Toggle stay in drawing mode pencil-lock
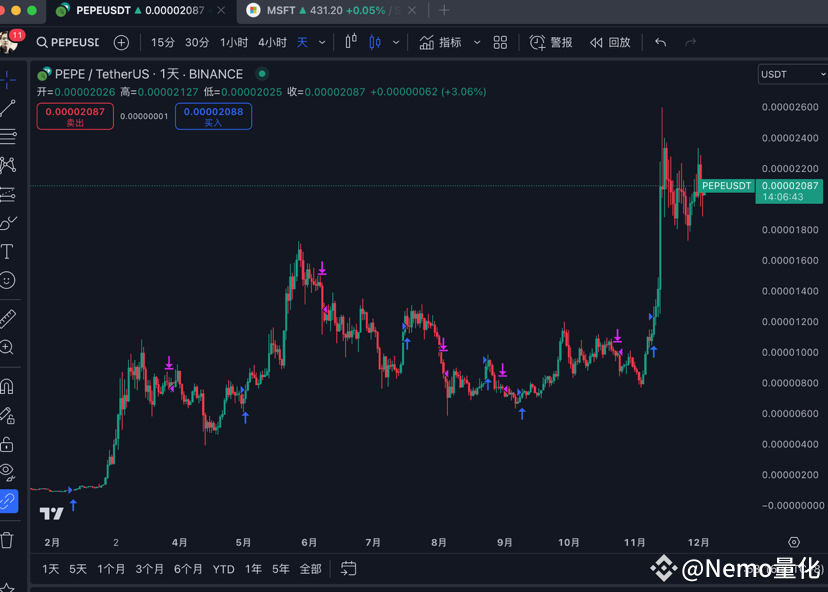828x592 pixels. pos(7,416)
